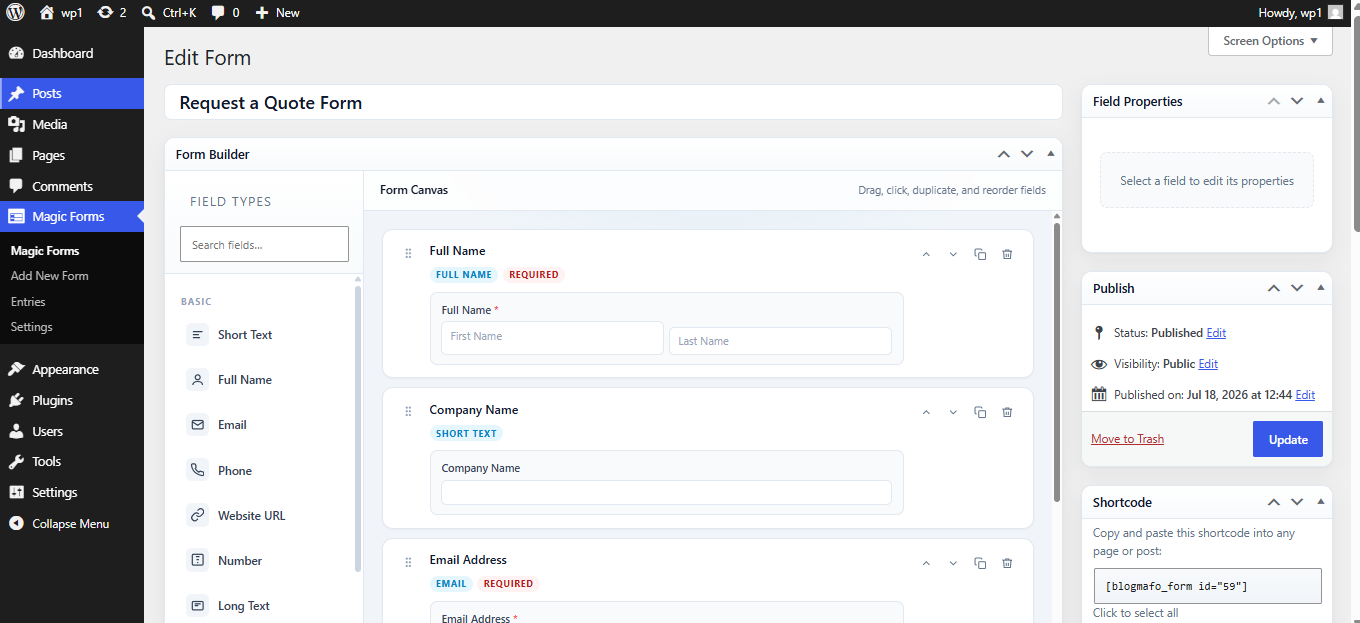Open Dashboard in the admin menu
The height and width of the screenshot is (623, 1360).
72,53
